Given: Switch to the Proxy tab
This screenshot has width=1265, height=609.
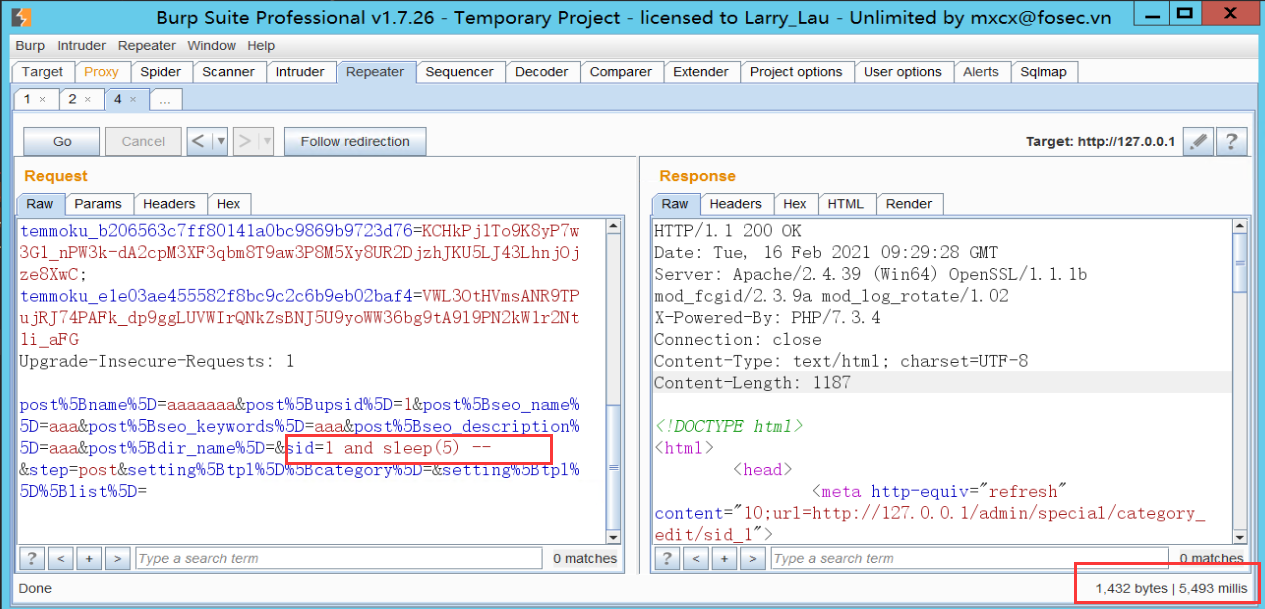Looking at the screenshot, I should tap(101, 72).
